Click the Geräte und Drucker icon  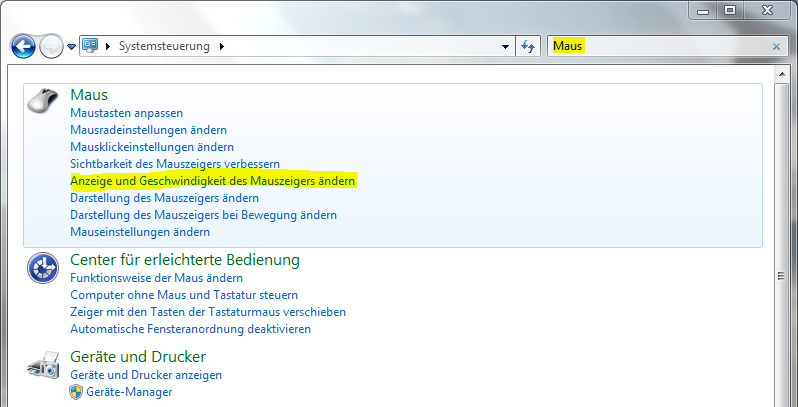[x=42, y=364]
